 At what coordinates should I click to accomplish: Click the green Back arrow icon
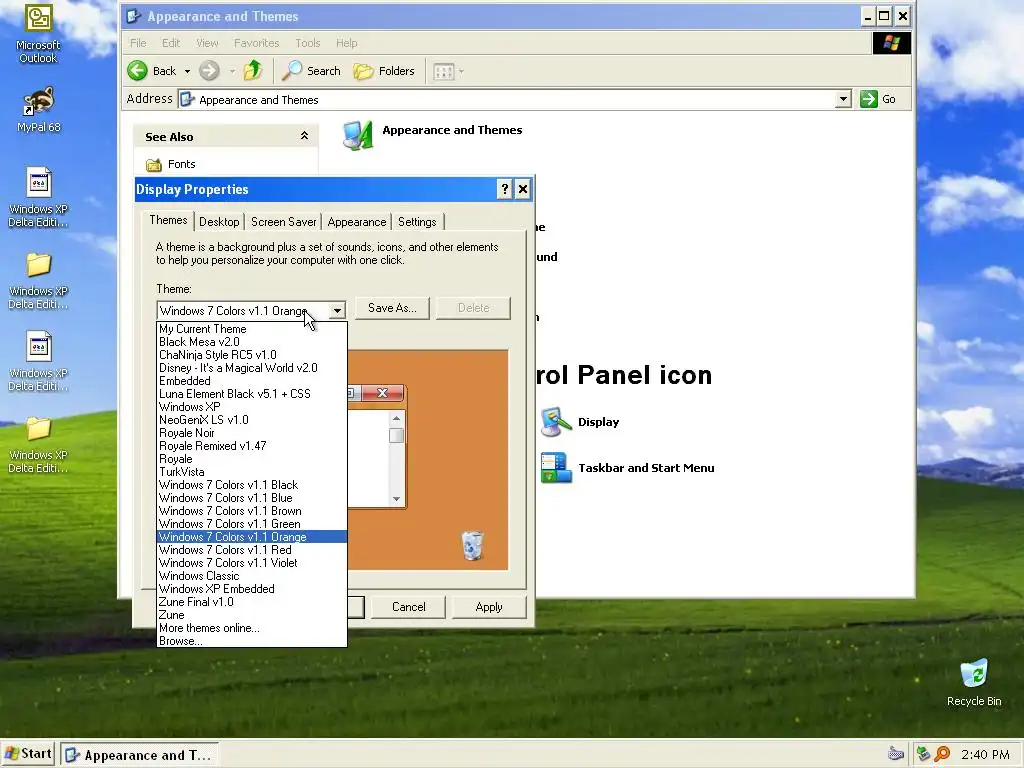coord(137,71)
